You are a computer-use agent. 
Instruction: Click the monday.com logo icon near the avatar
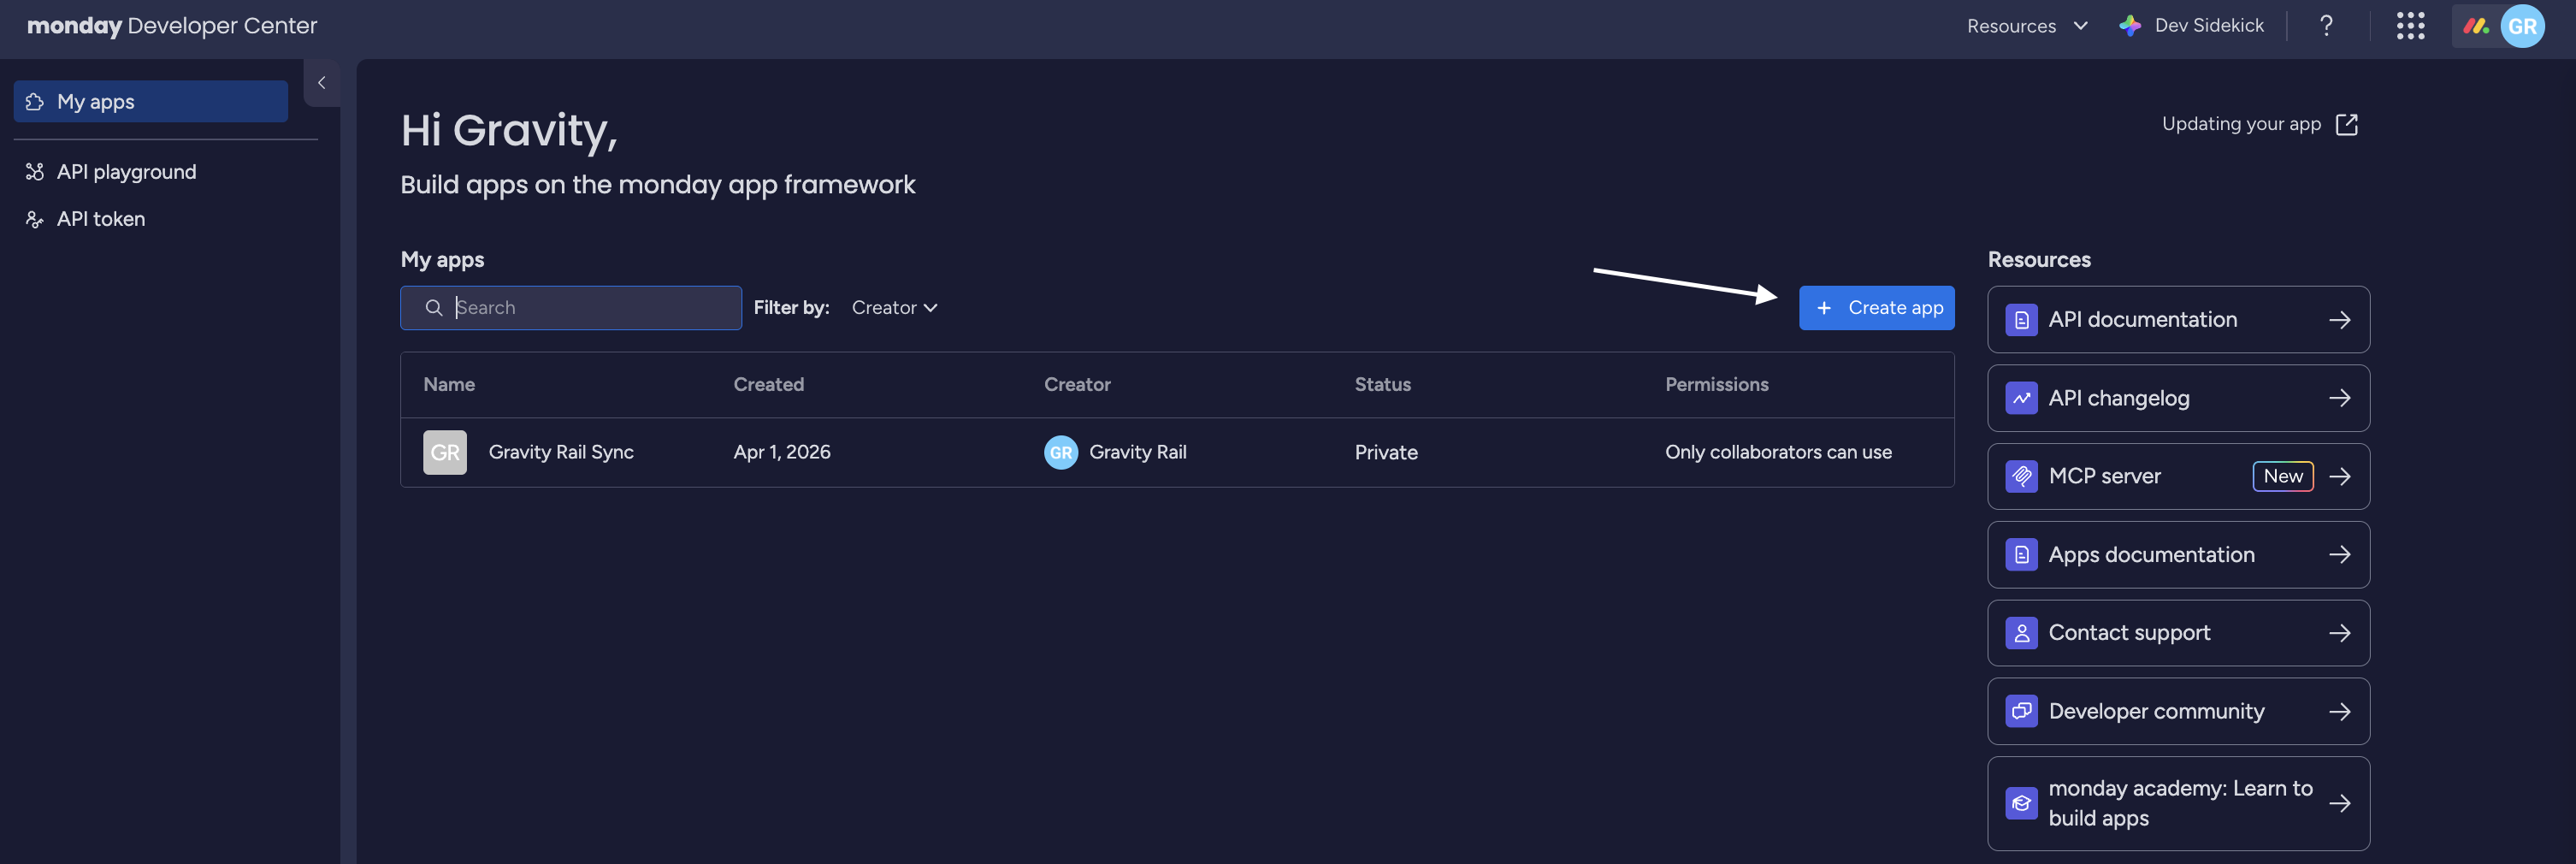(2477, 25)
